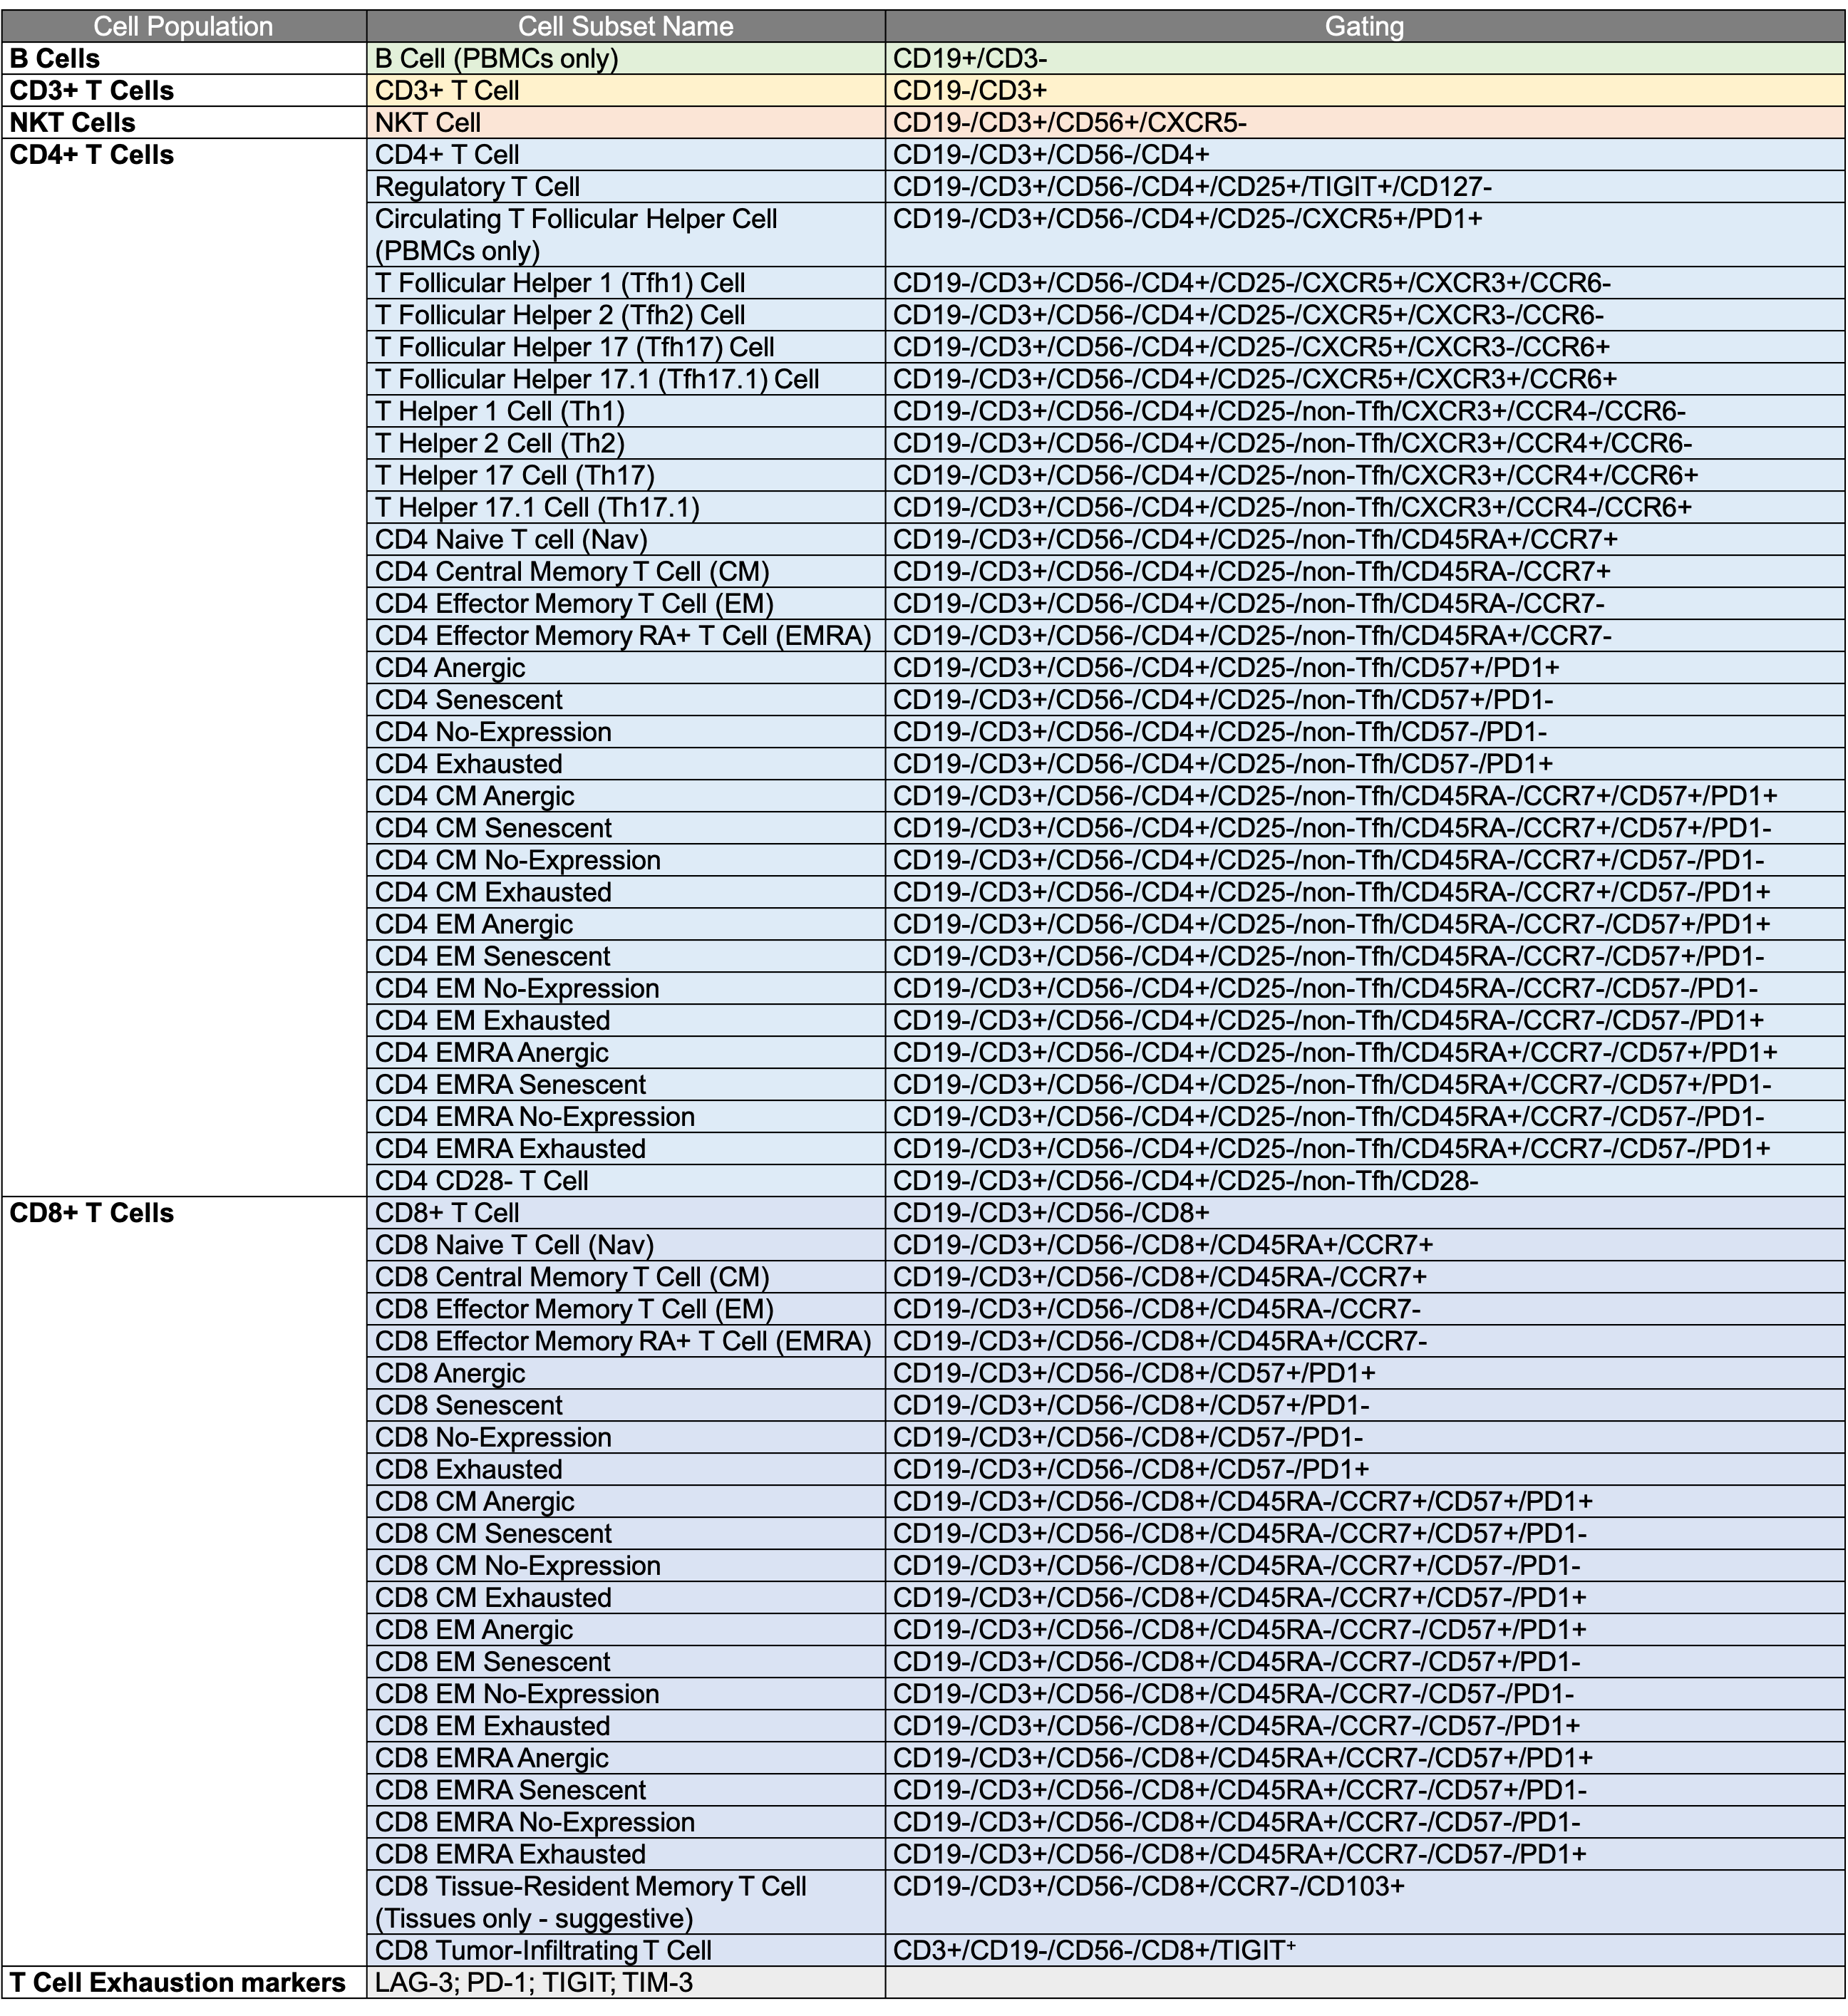Select the Regulatory T Cell name cell
Screen dimensions: 1848x2016
click(477, 187)
